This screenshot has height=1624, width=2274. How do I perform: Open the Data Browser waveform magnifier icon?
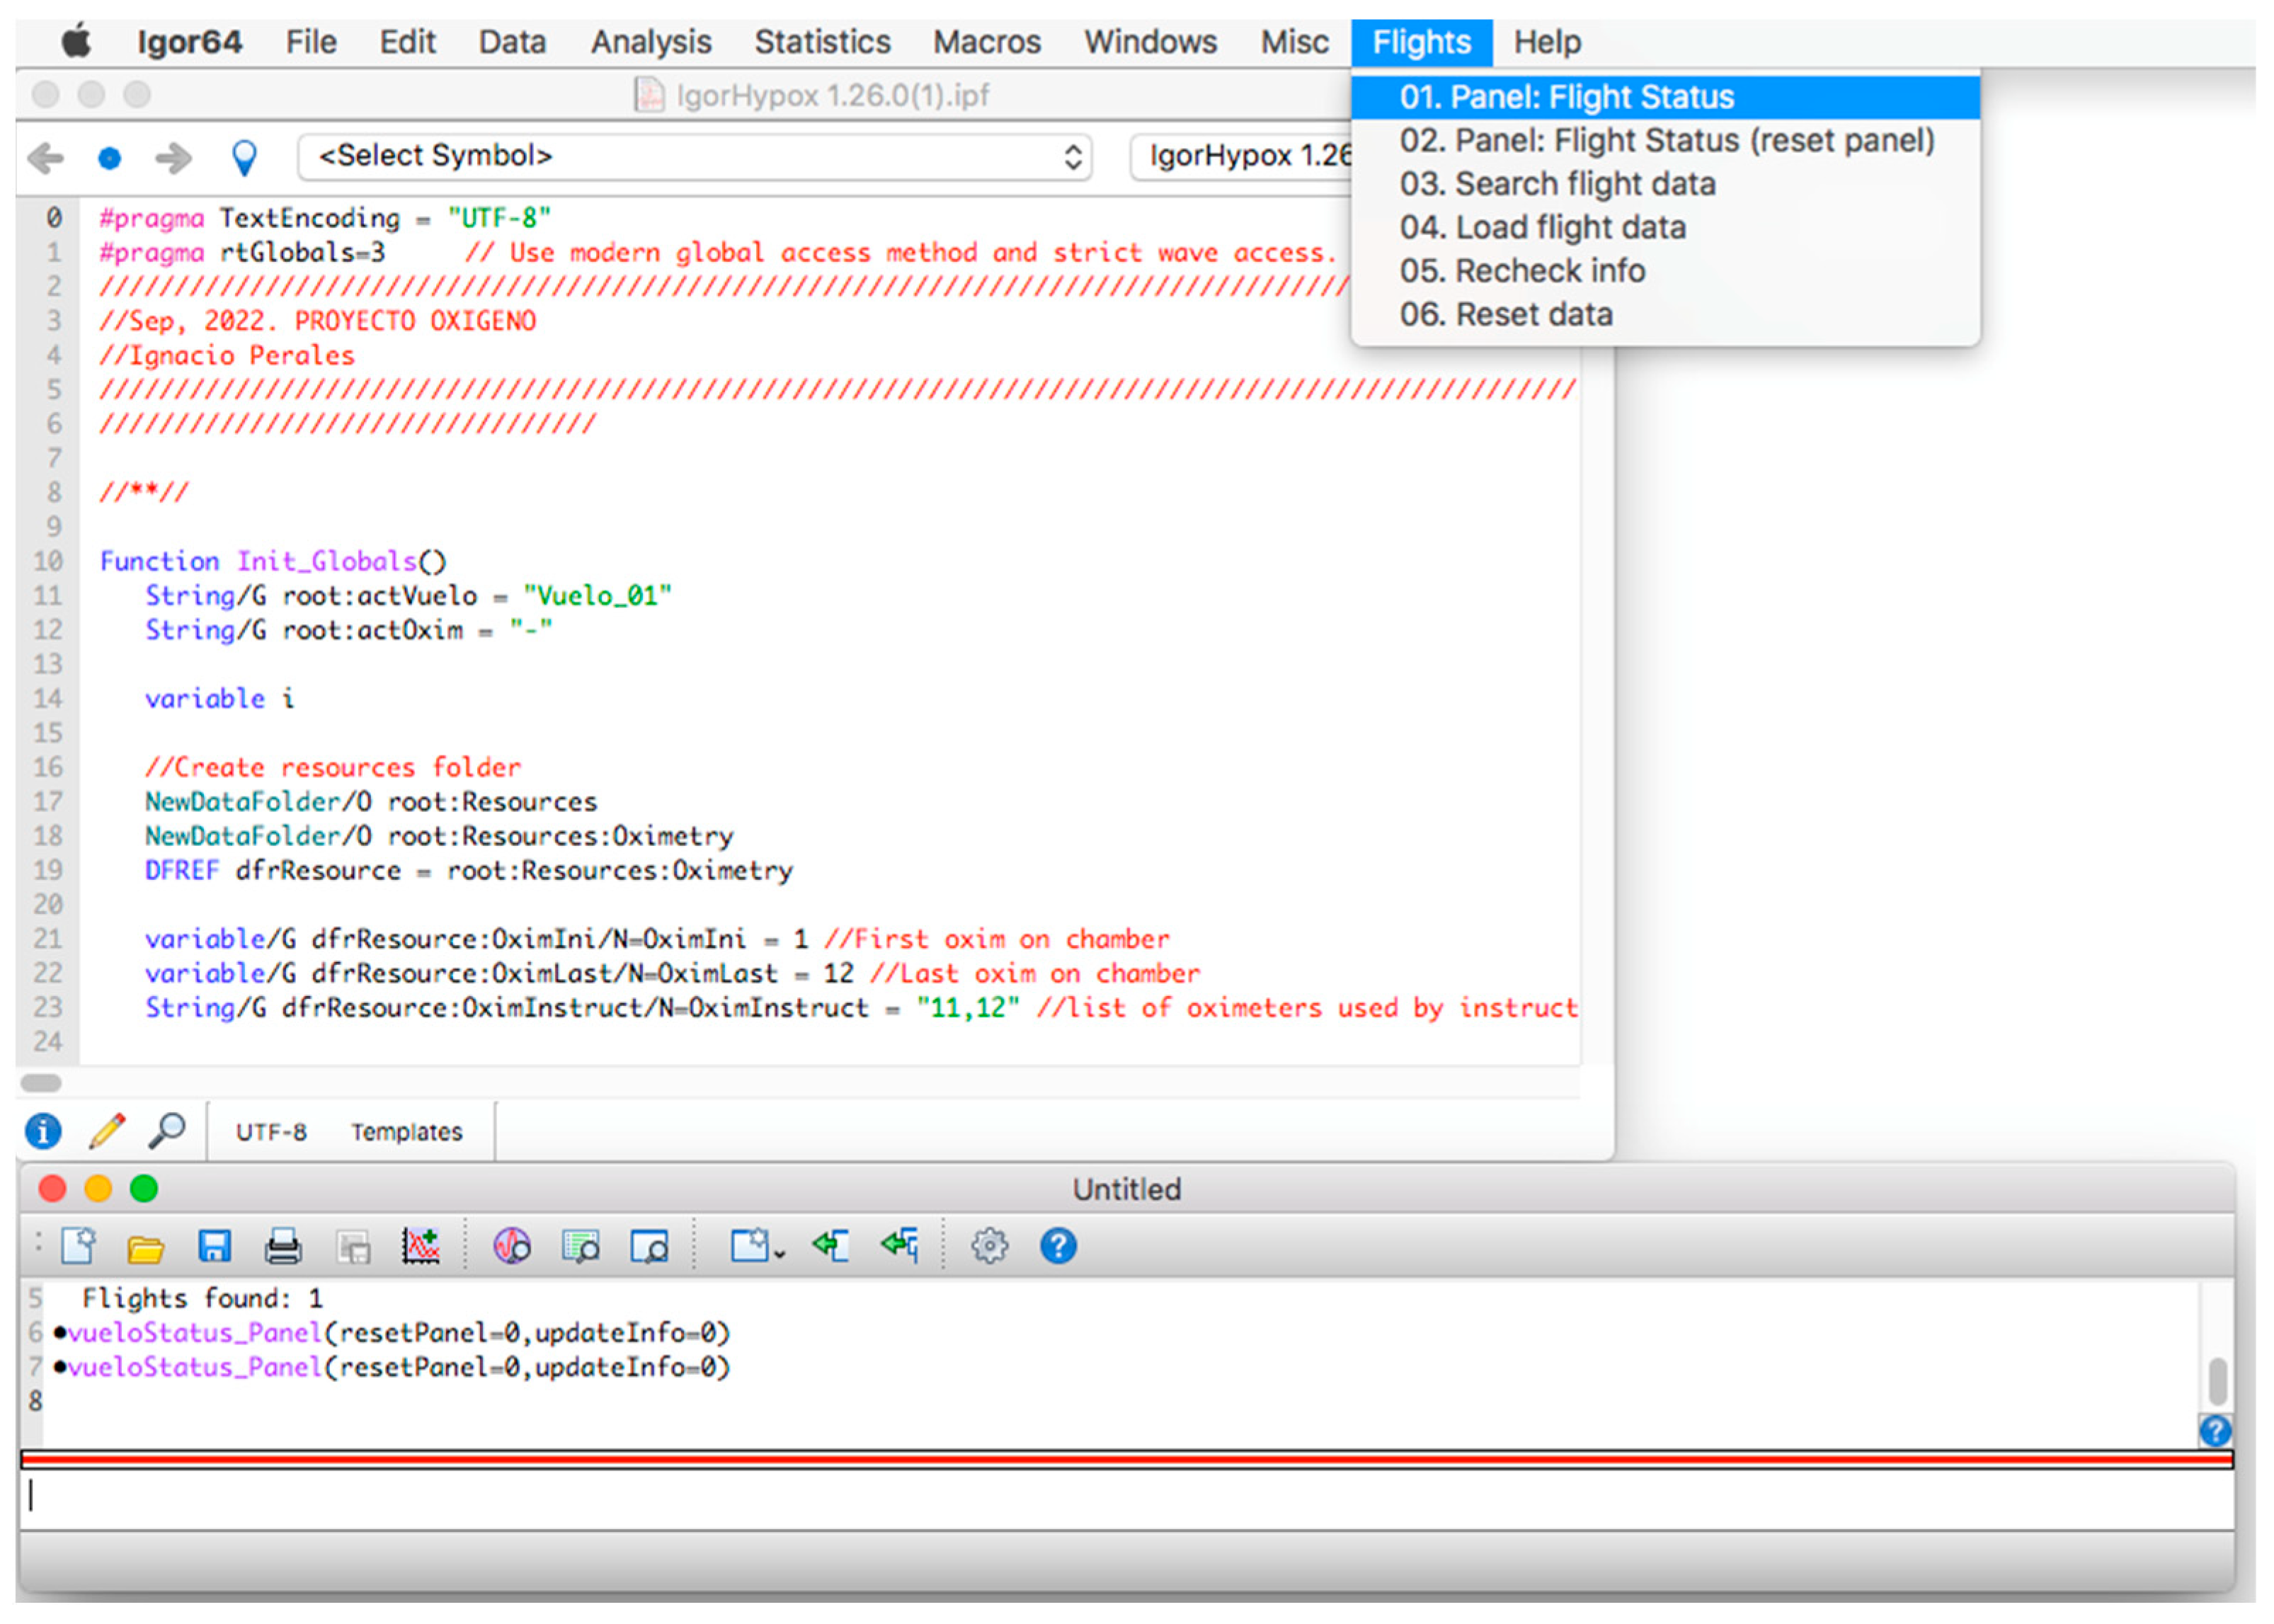click(x=512, y=1246)
